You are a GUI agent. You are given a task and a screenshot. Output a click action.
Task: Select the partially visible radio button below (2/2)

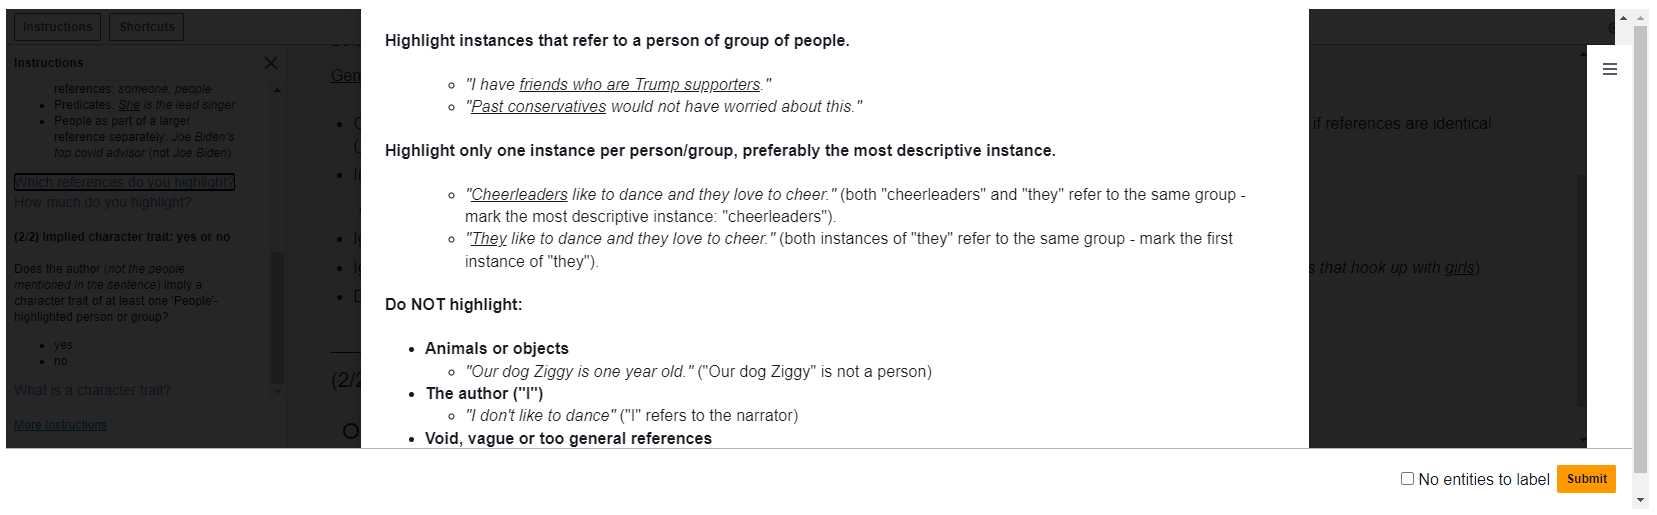pos(350,432)
